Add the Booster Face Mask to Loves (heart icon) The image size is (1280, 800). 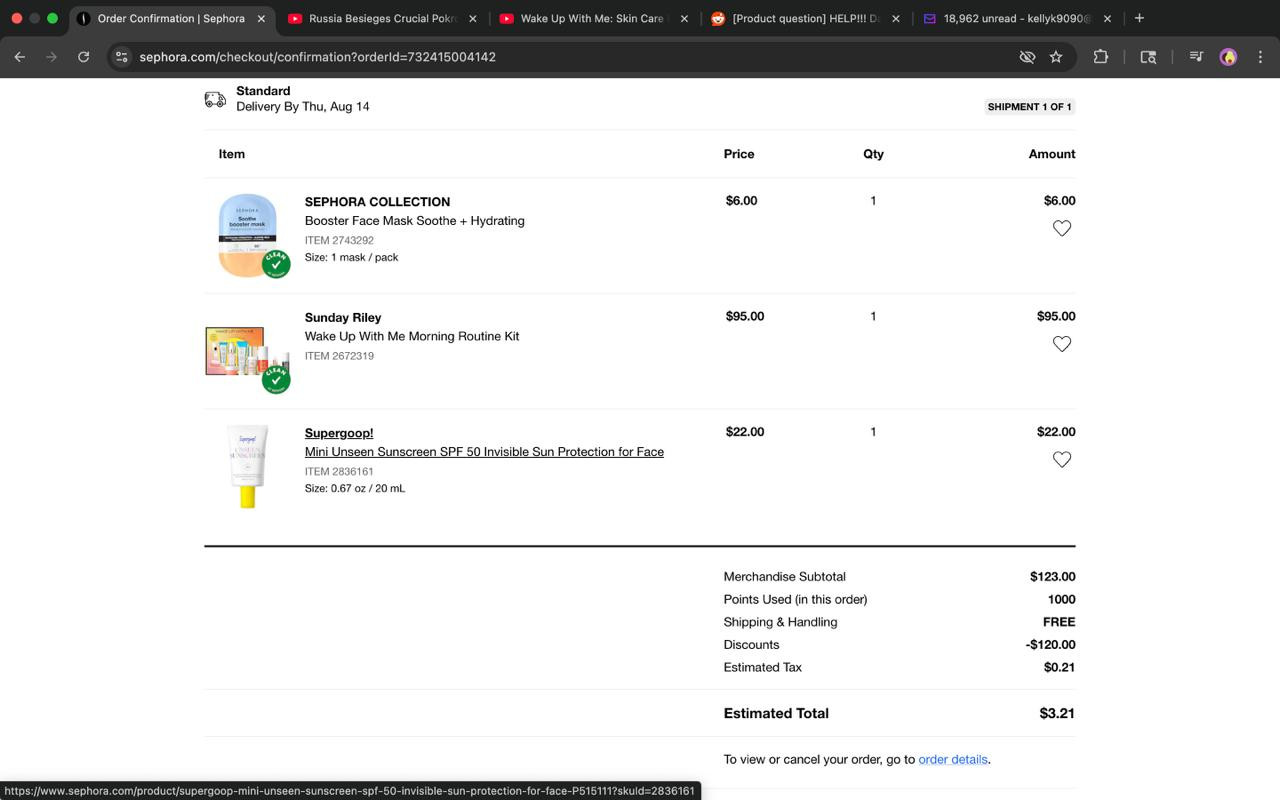[x=1062, y=228]
